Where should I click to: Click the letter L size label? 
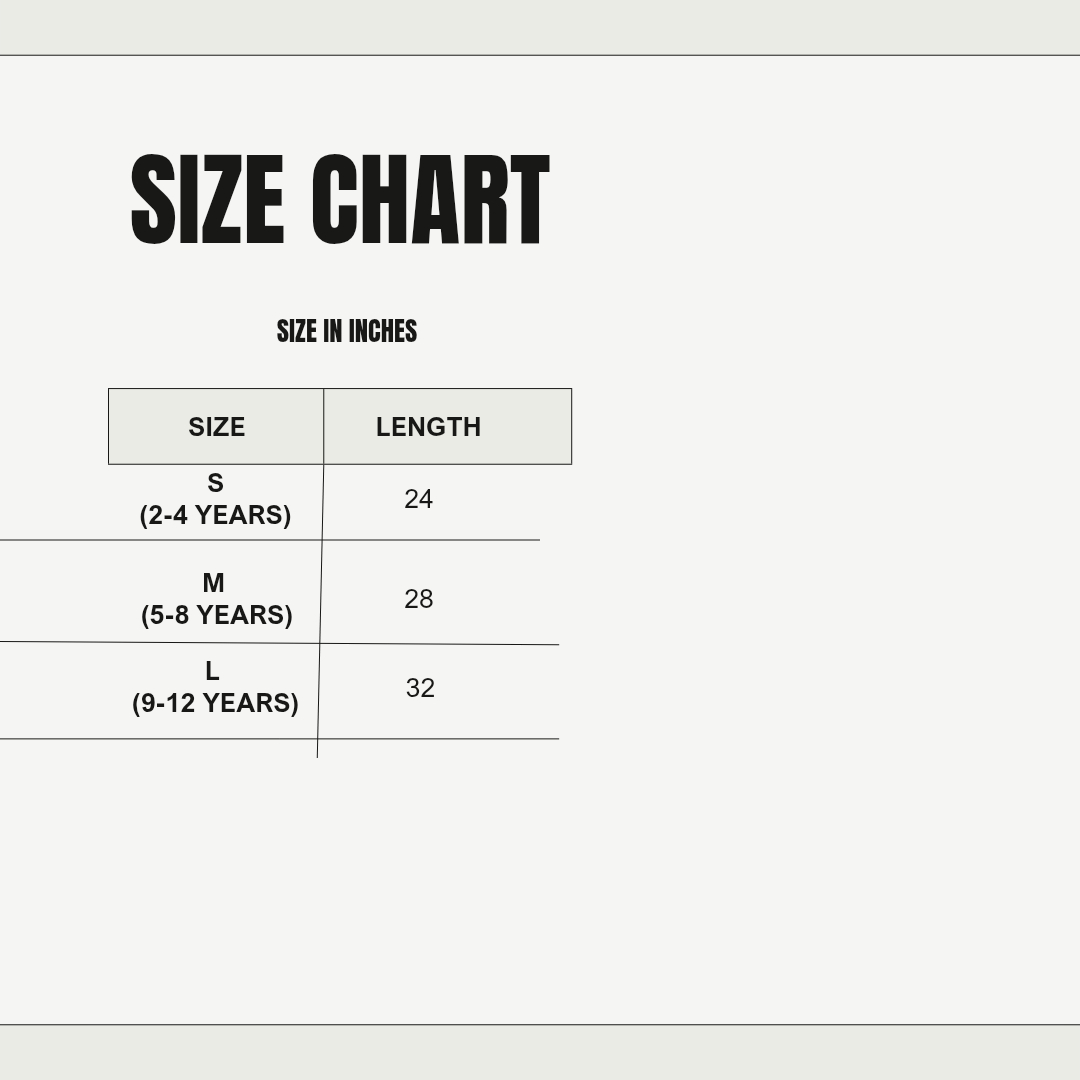(212, 671)
